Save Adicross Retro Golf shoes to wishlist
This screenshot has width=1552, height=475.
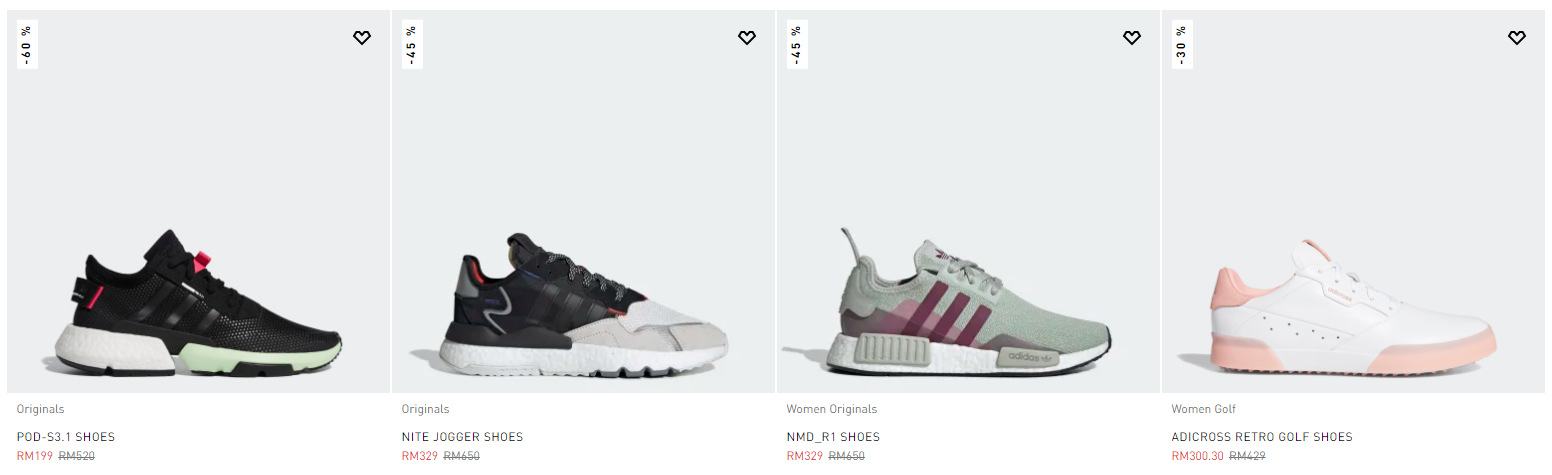click(1517, 38)
